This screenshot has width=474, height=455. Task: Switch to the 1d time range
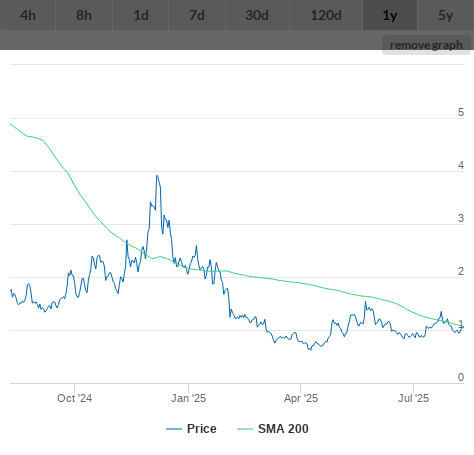pyautogui.click(x=141, y=15)
